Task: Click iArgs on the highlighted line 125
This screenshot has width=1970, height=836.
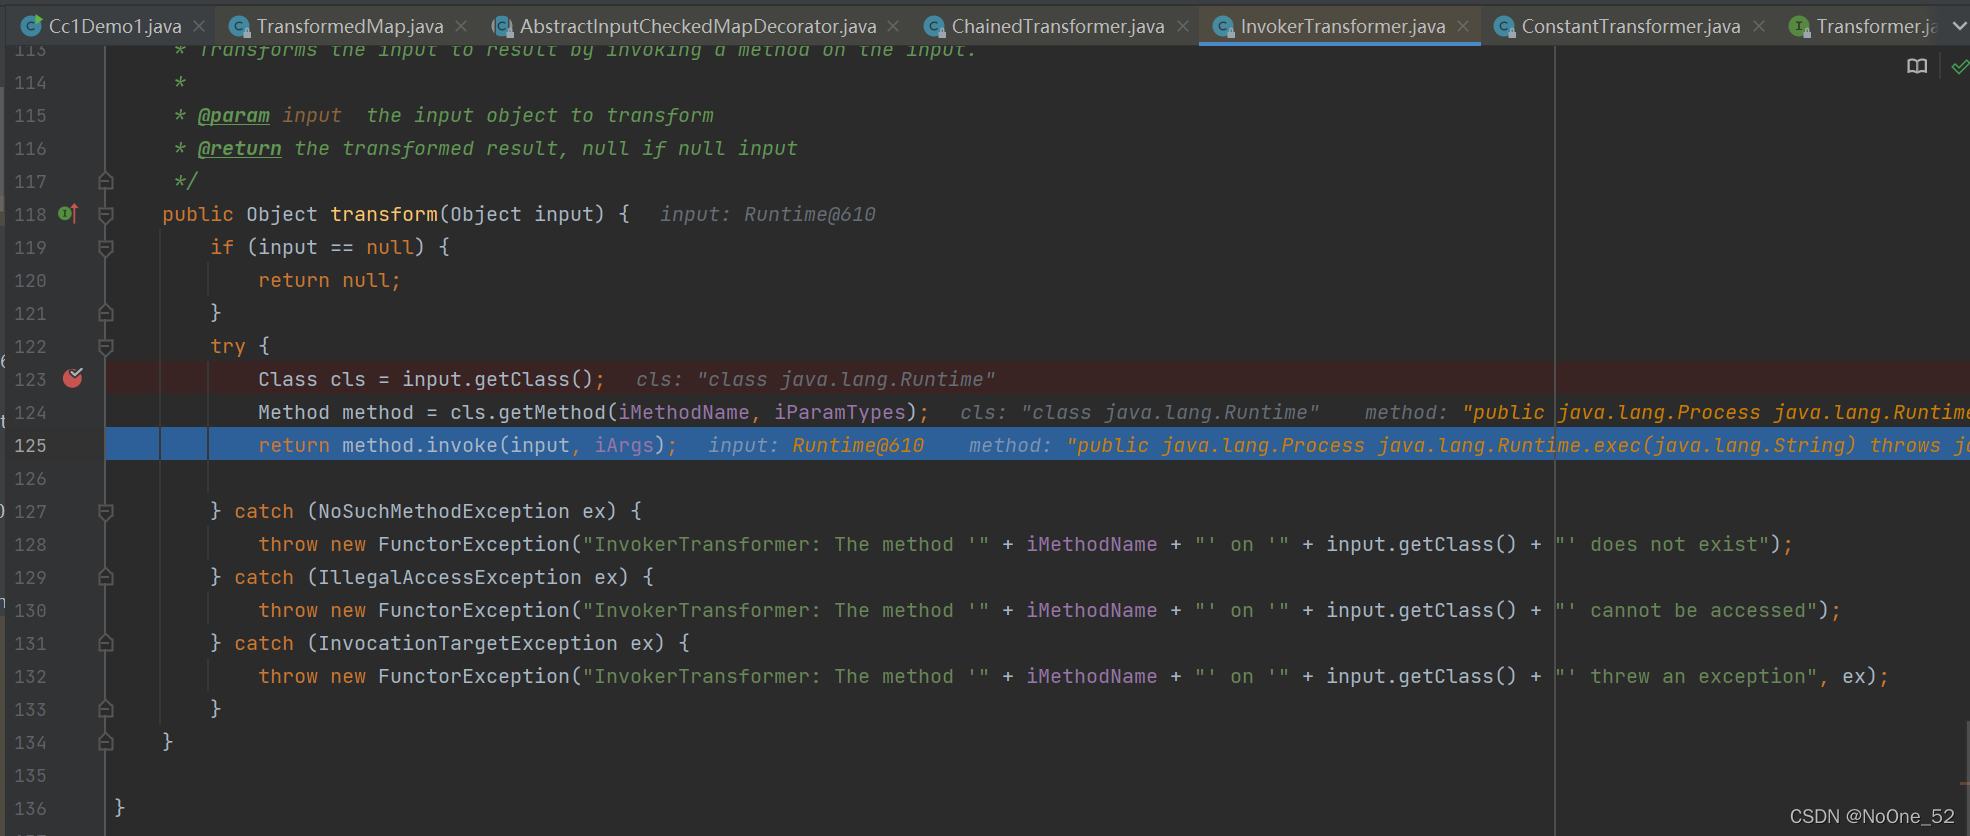Action: coord(624,445)
